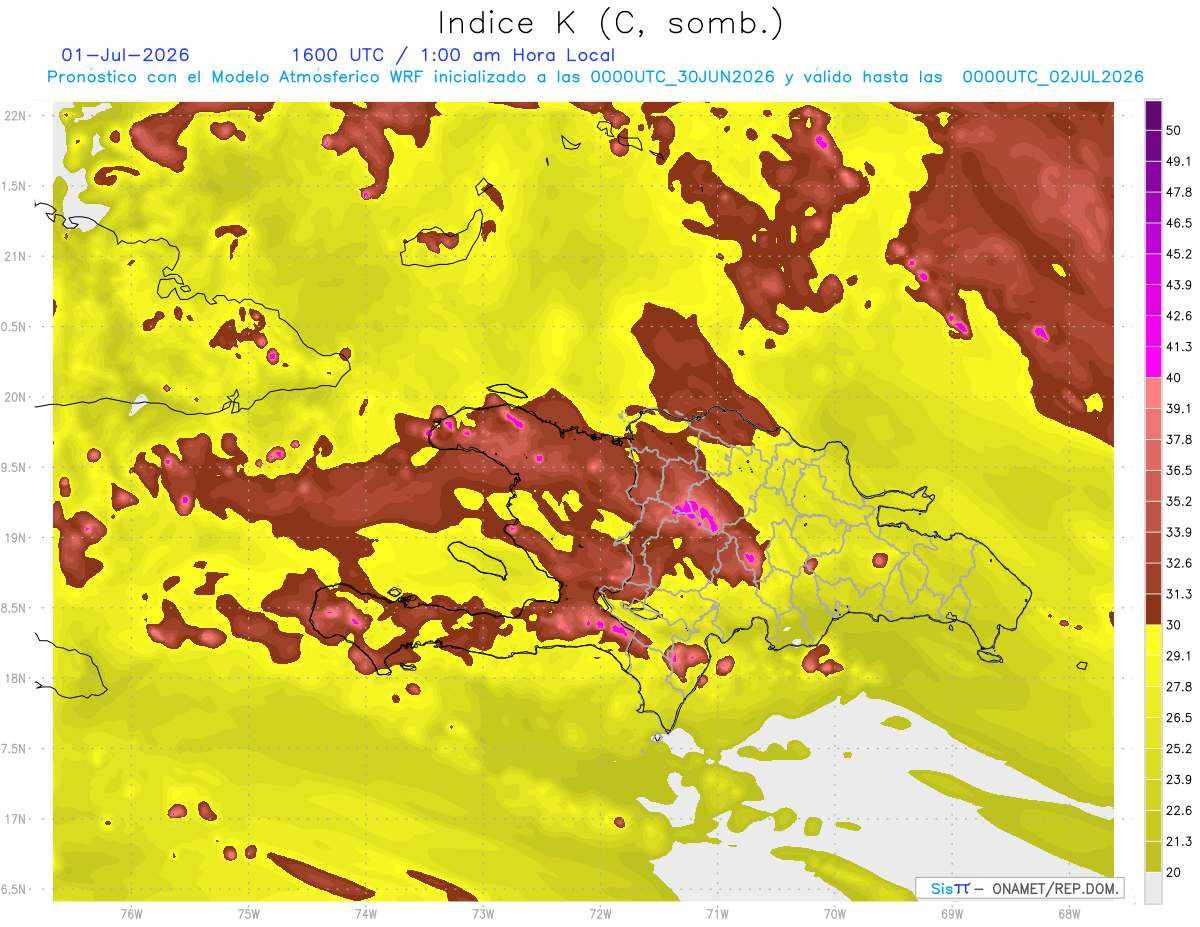The width and height of the screenshot is (1200, 927).
Task: Select the "18N" latitude label
Action: (15, 678)
